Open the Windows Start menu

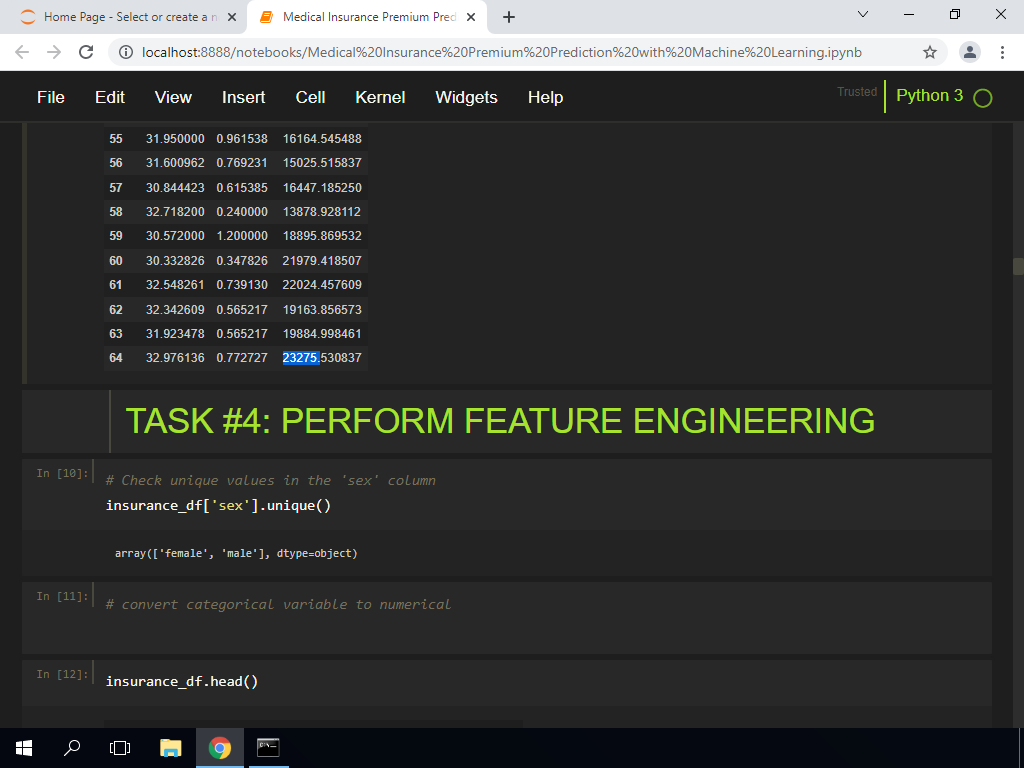(24, 748)
